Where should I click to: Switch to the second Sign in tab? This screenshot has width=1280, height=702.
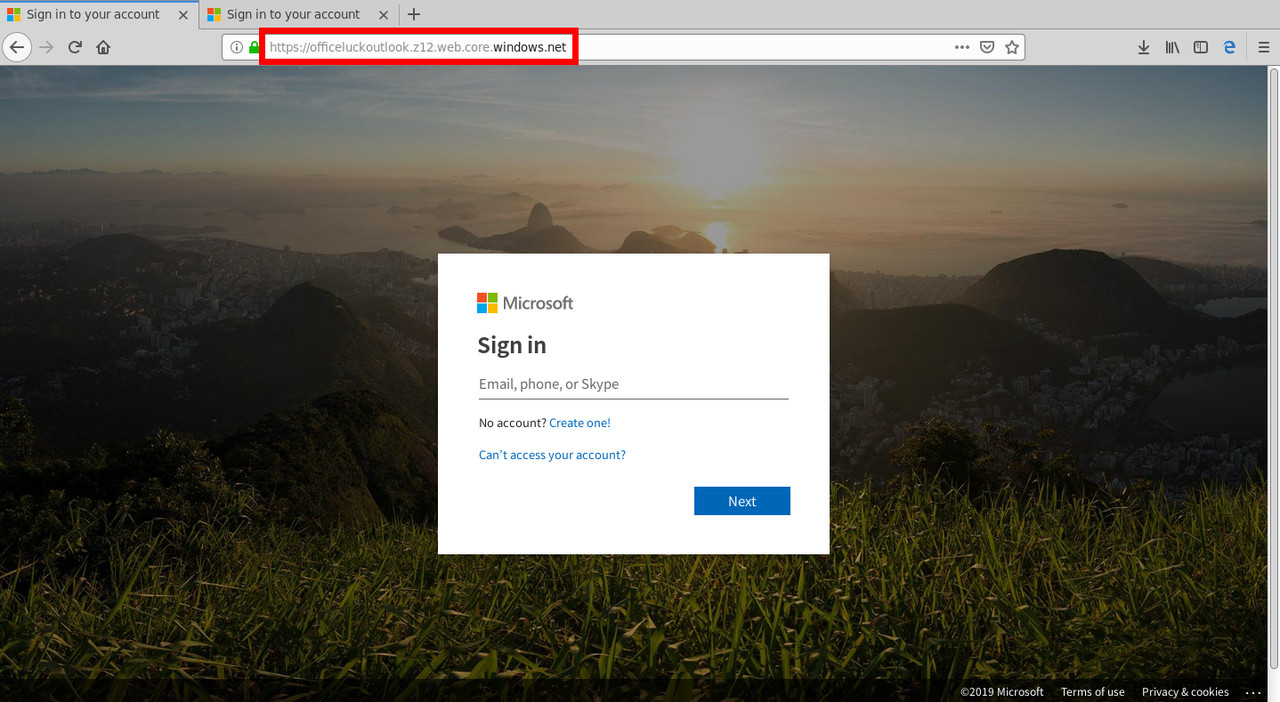(300, 15)
